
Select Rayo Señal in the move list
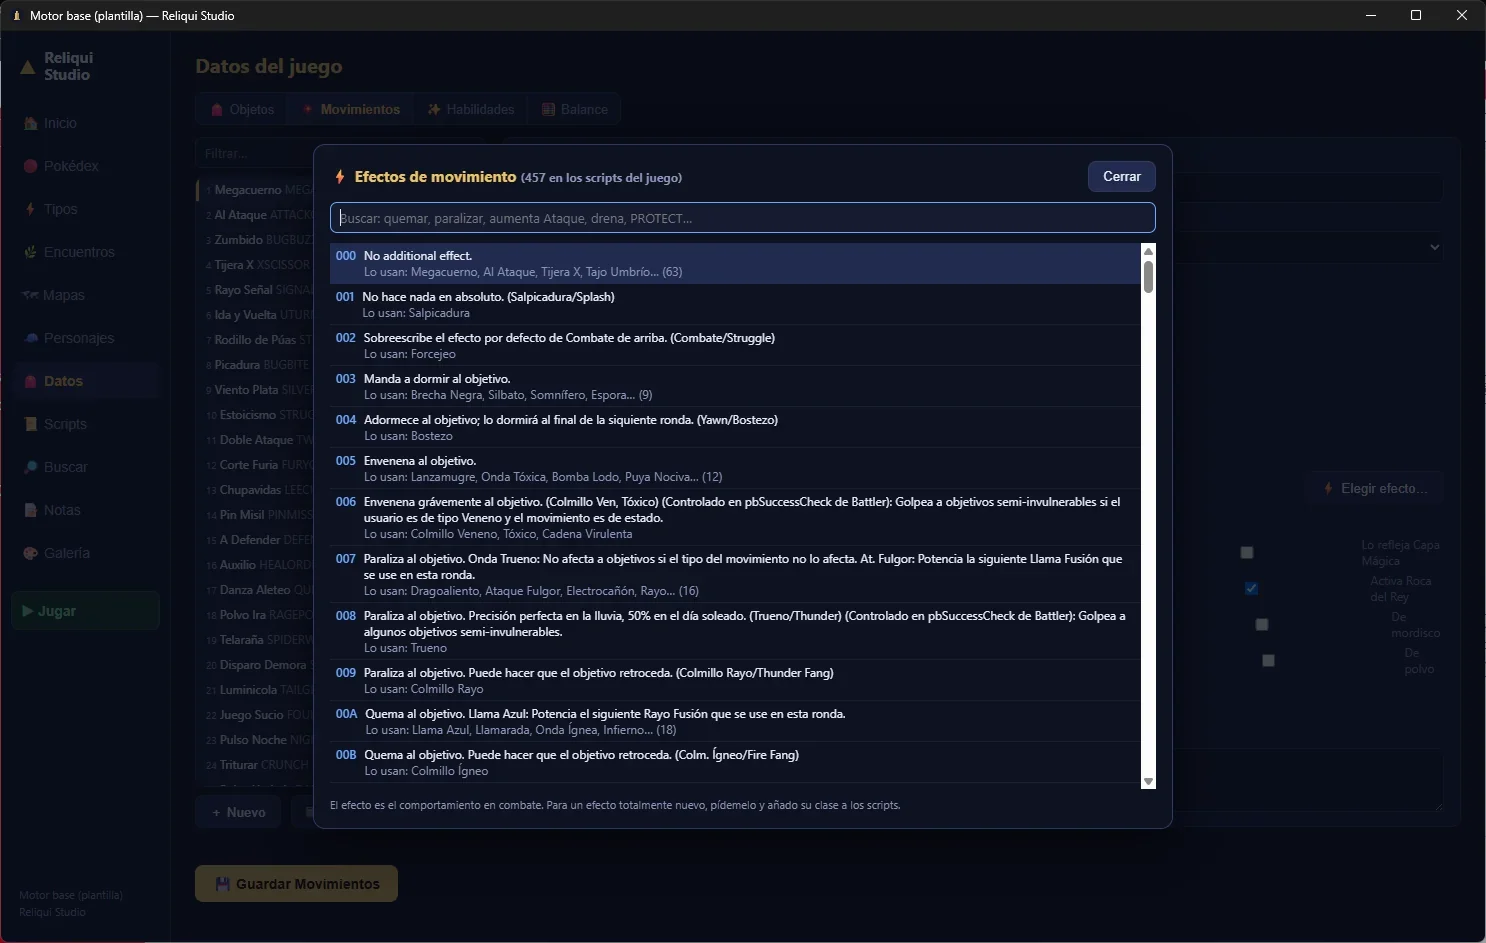click(x=256, y=290)
